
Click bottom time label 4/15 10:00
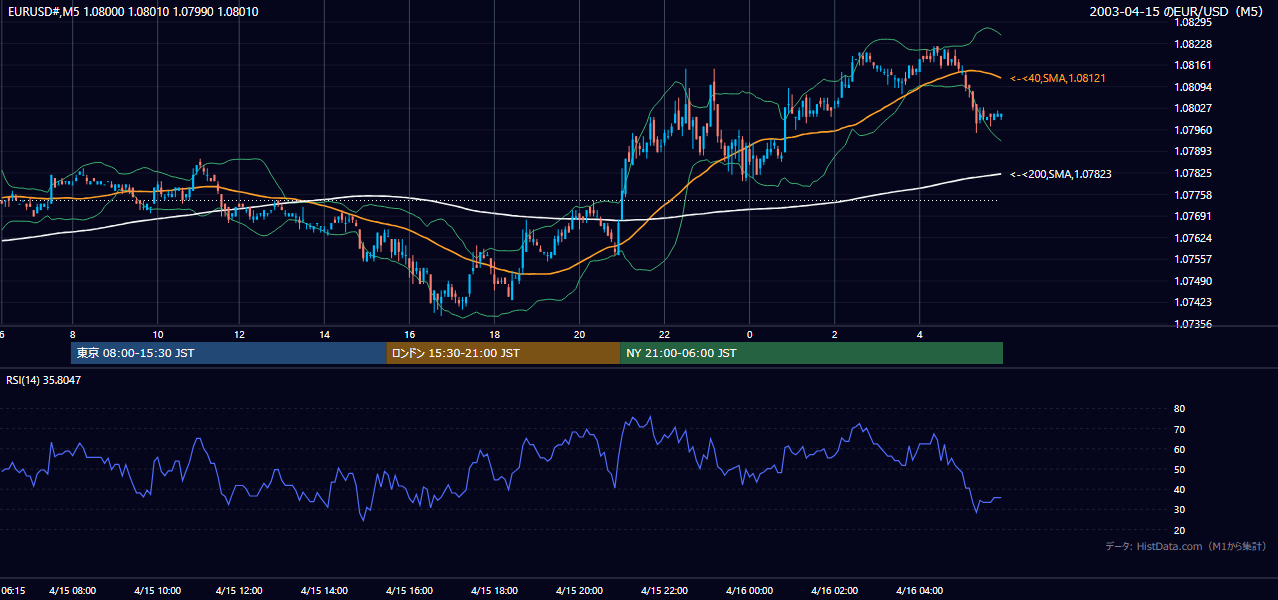[x=159, y=591]
